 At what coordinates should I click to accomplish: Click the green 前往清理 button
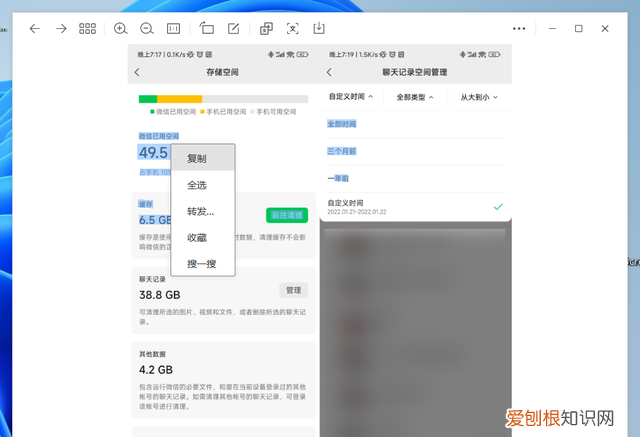[287, 215]
